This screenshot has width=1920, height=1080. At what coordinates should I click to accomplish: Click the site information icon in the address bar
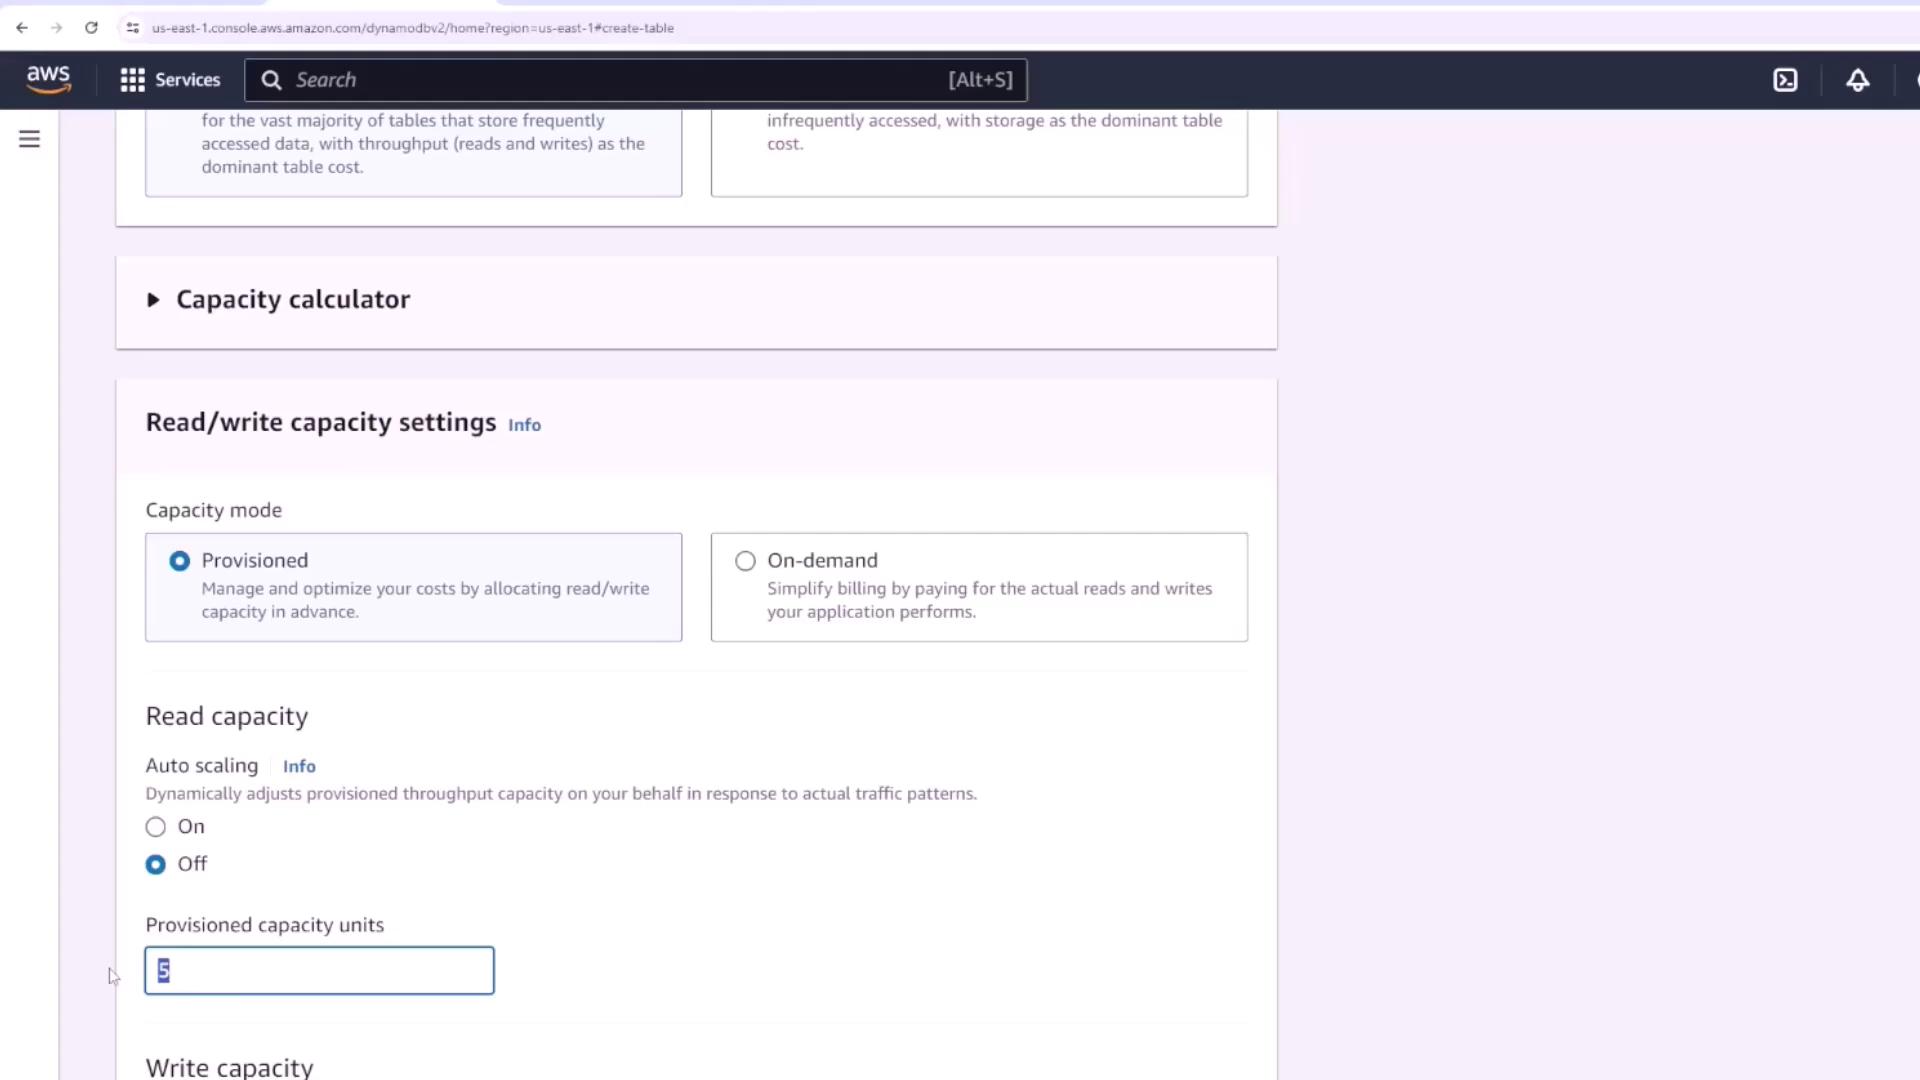tap(132, 28)
